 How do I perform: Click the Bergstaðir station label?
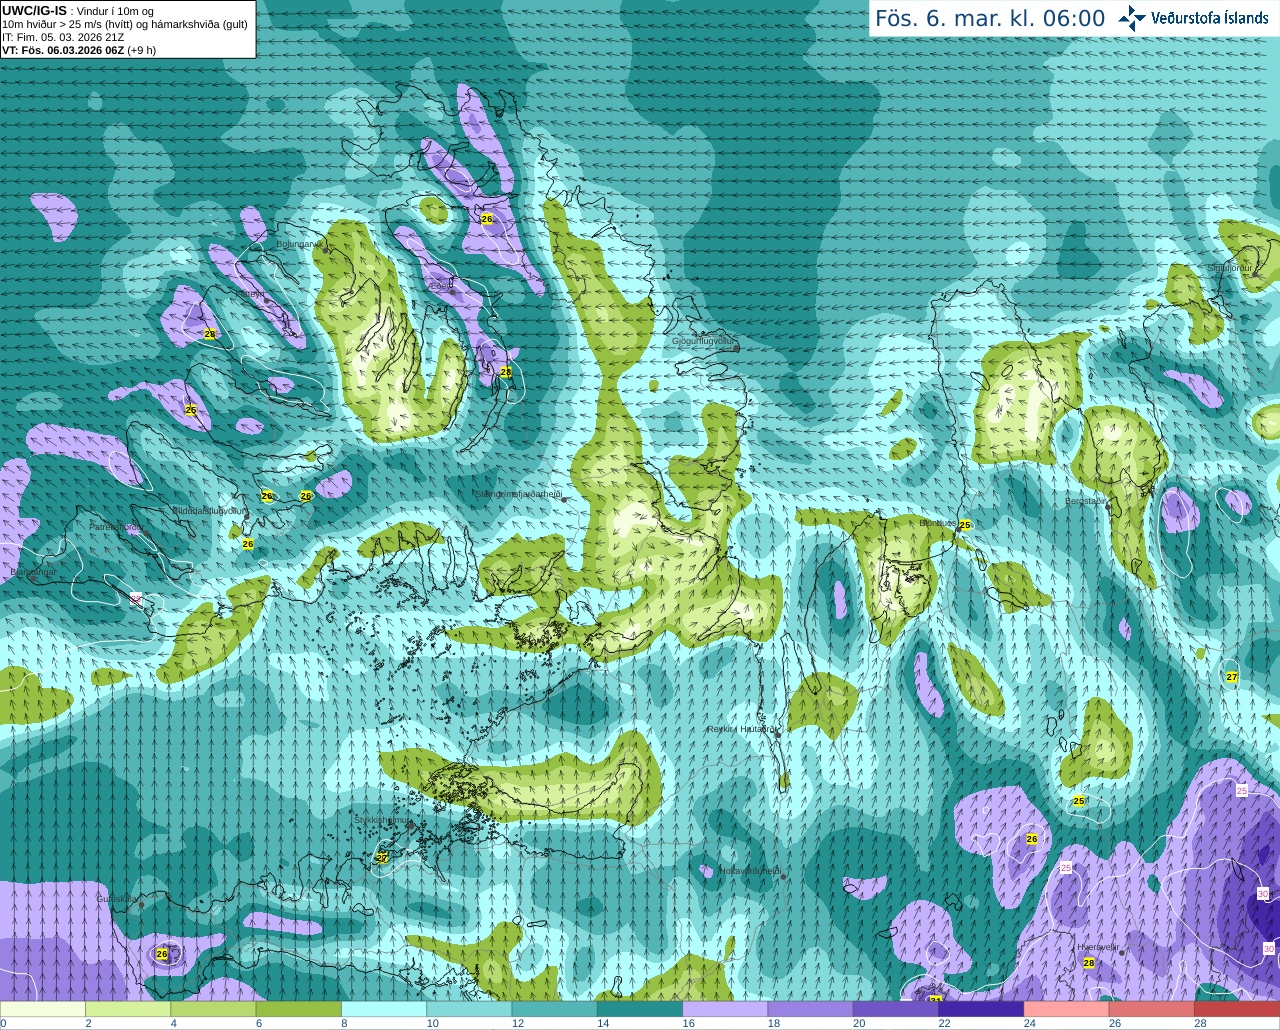click(1087, 500)
